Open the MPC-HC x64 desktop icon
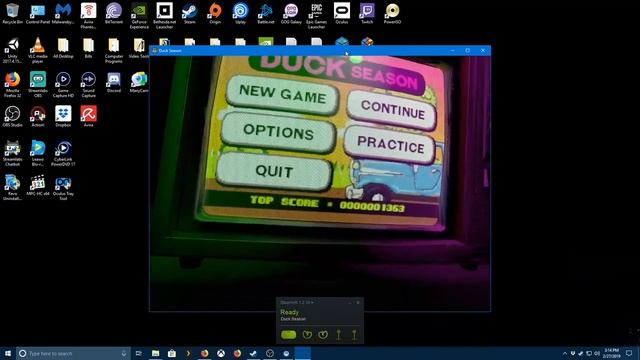Image resolution: width=640 pixels, height=360 pixels. pos(38,185)
